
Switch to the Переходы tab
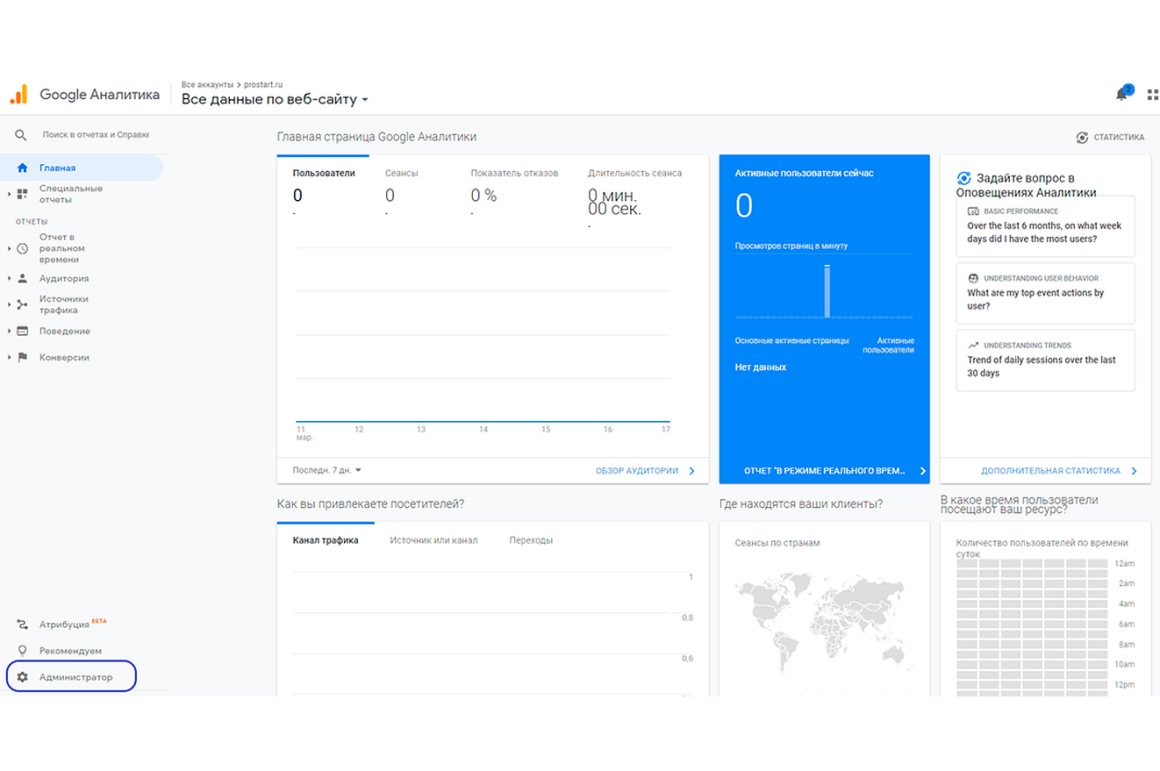(530, 540)
